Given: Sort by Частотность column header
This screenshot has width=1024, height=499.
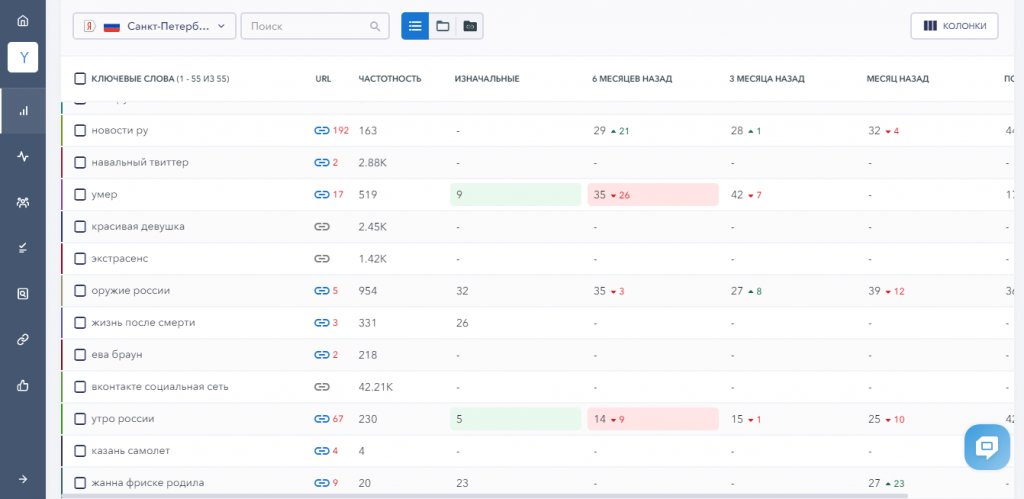Looking at the screenshot, I should 389,79.
